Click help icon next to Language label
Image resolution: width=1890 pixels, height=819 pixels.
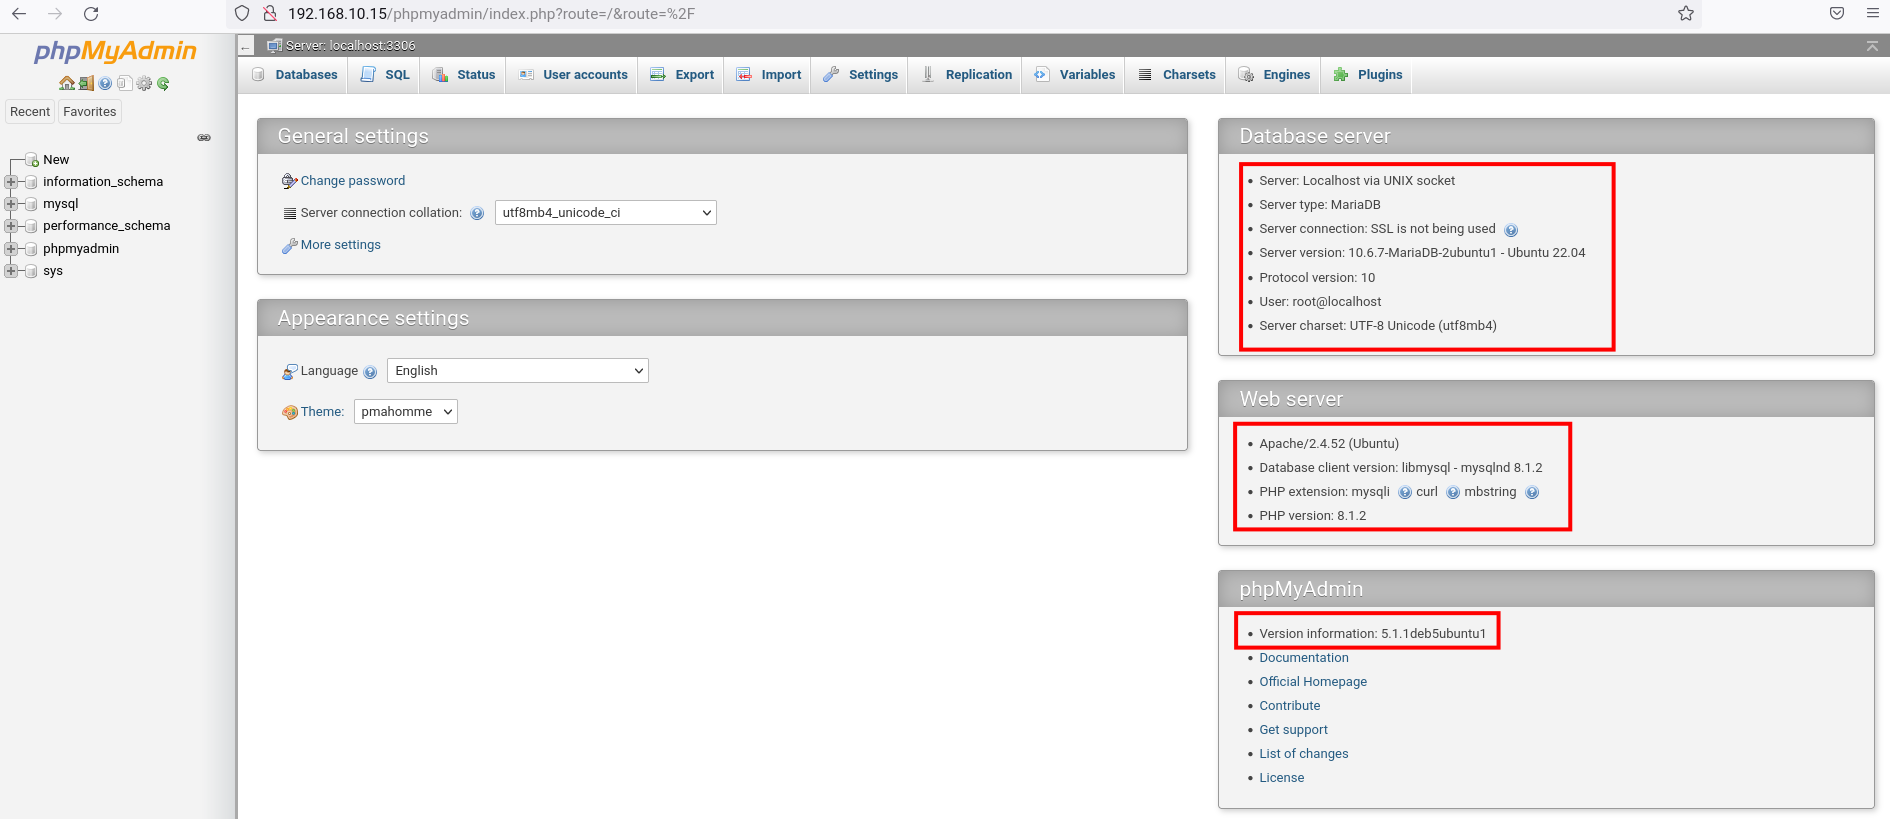pos(370,372)
